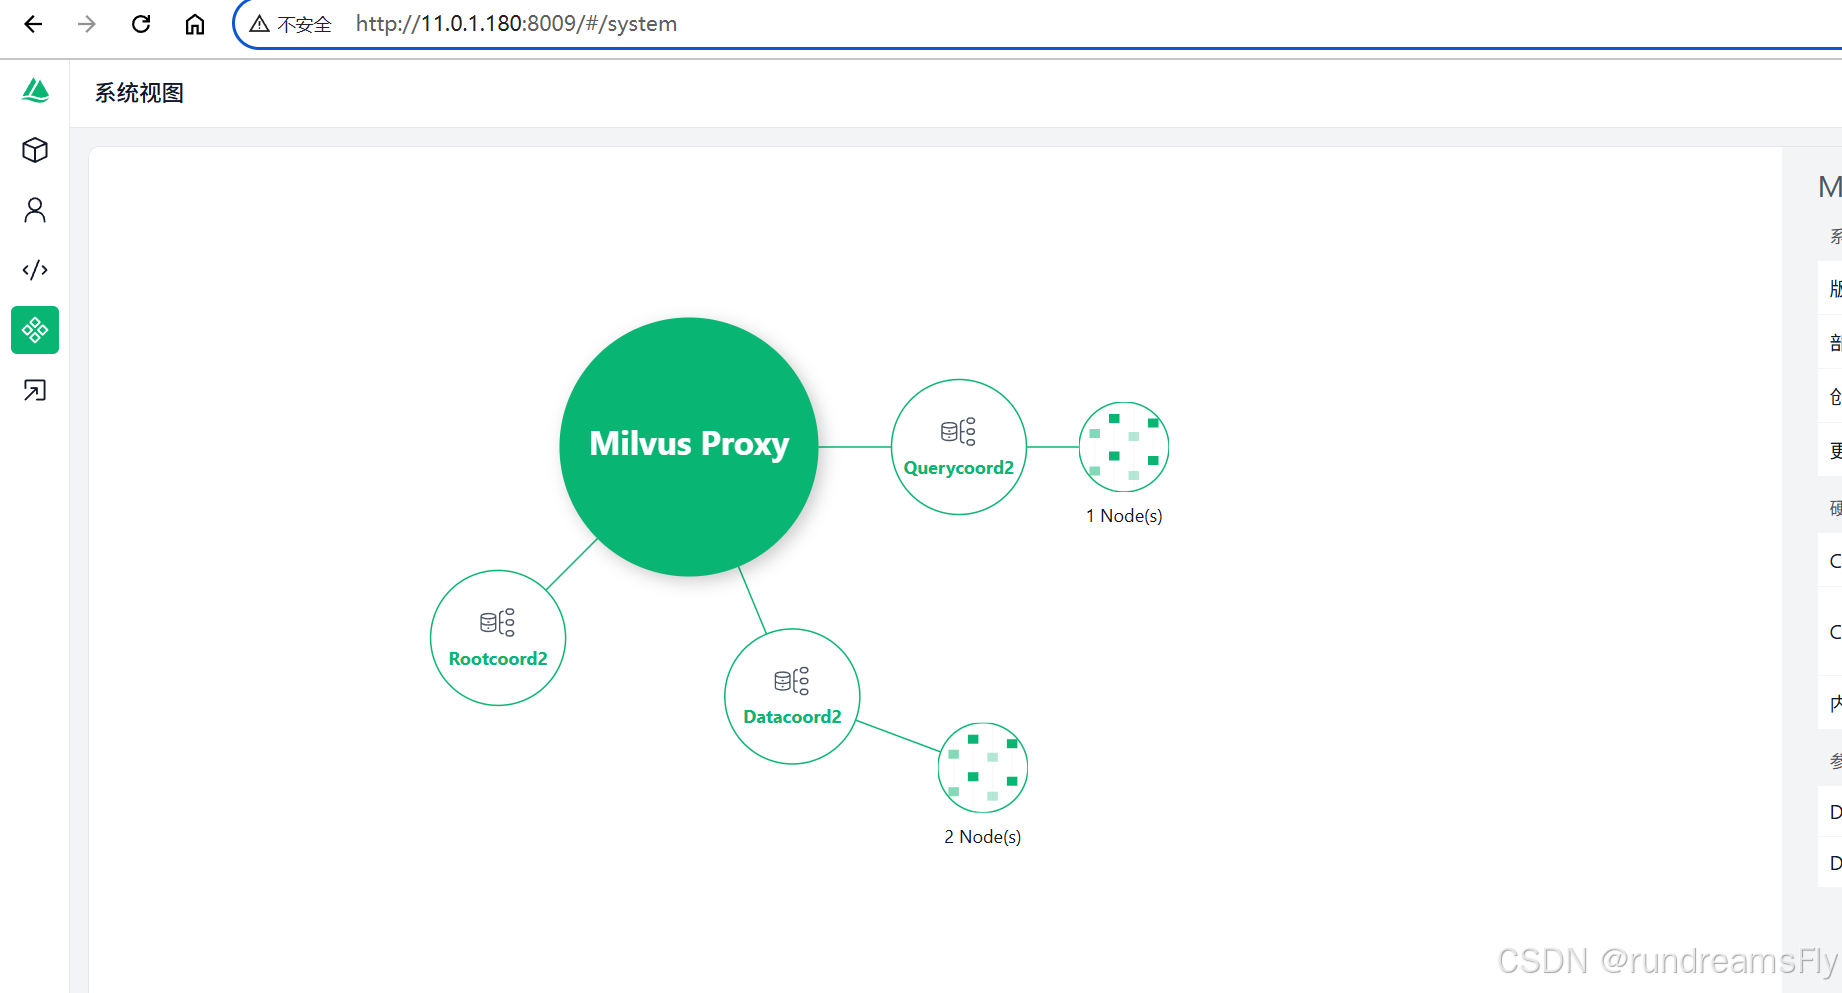Go back with the browser back arrow

click(33, 24)
